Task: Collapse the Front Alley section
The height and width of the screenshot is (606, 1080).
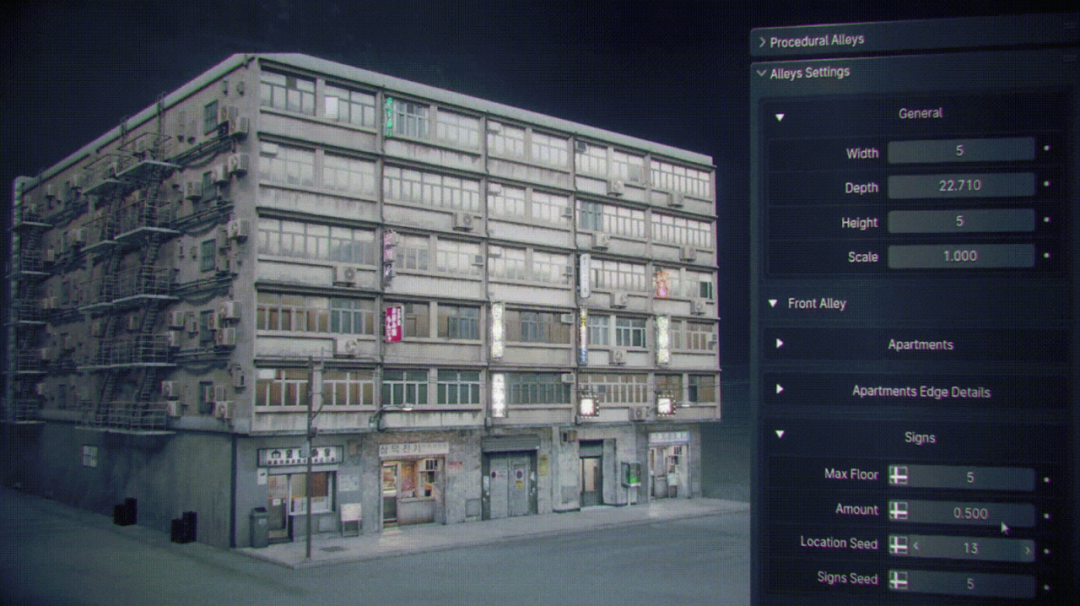Action: (773, 303)
